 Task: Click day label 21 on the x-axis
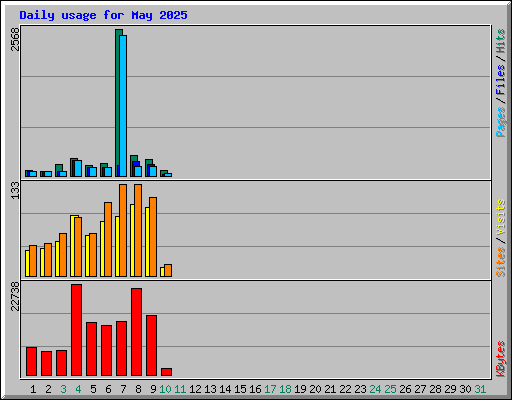[x=330, y=389]
